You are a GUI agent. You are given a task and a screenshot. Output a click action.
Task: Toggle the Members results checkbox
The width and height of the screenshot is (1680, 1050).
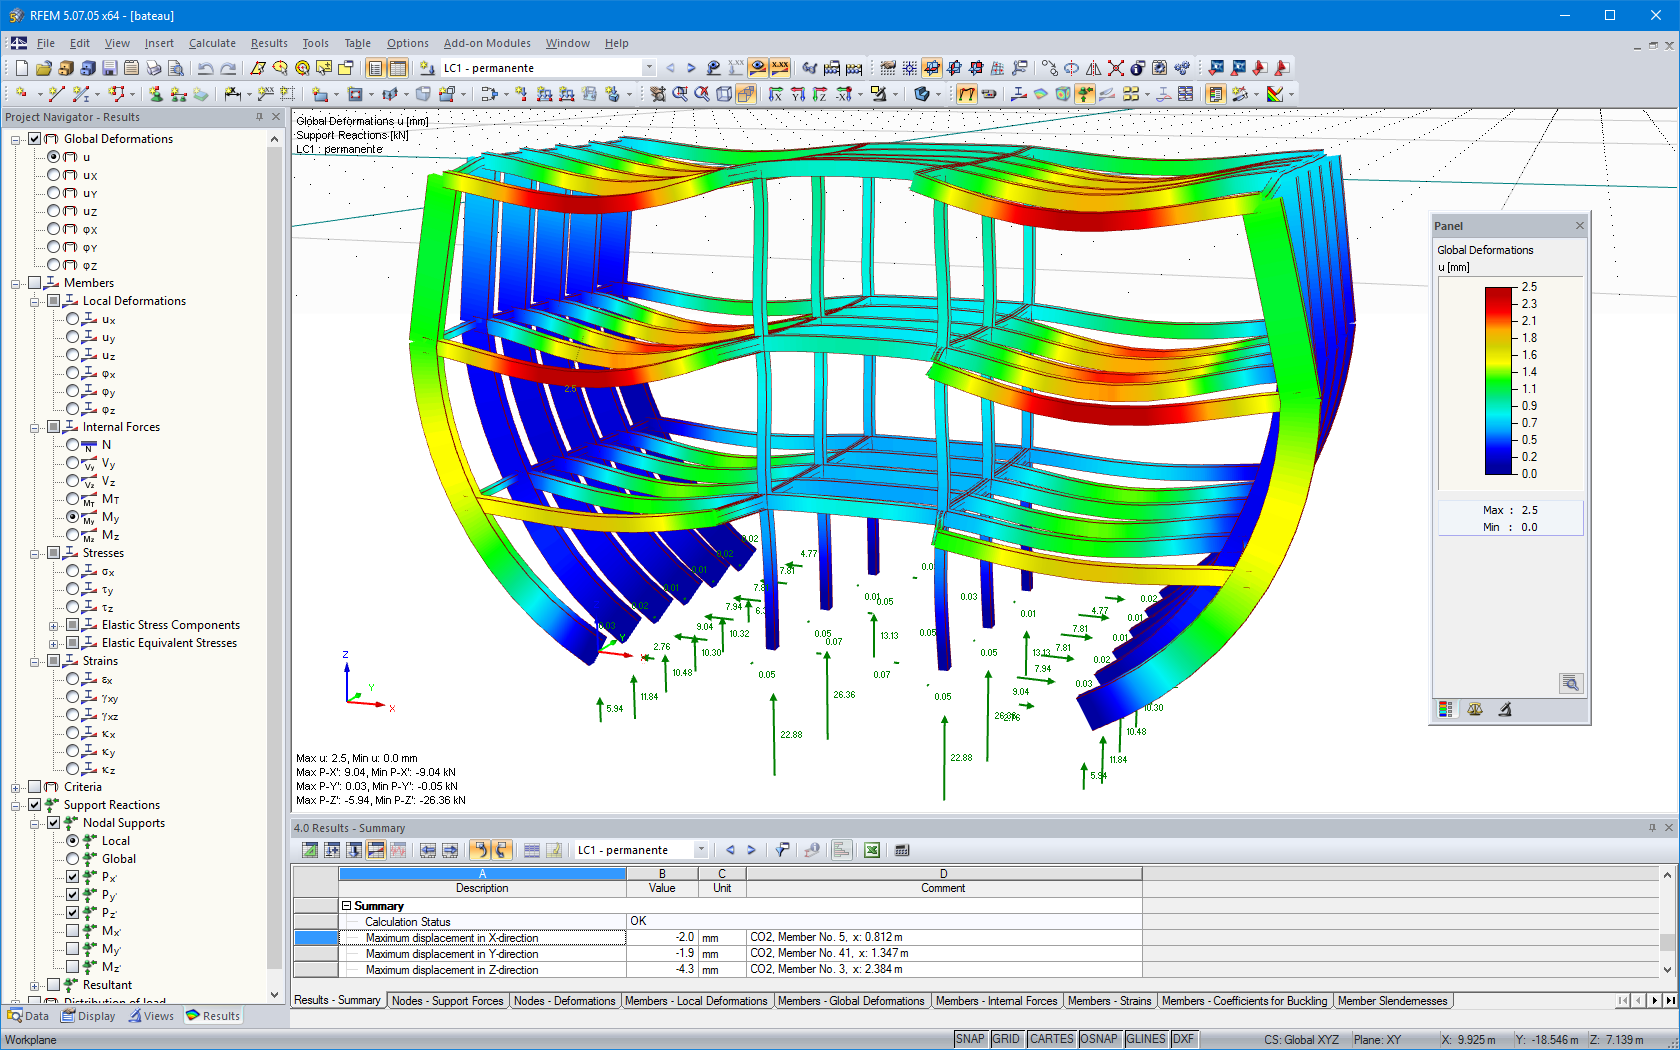(x=35, y=283)
